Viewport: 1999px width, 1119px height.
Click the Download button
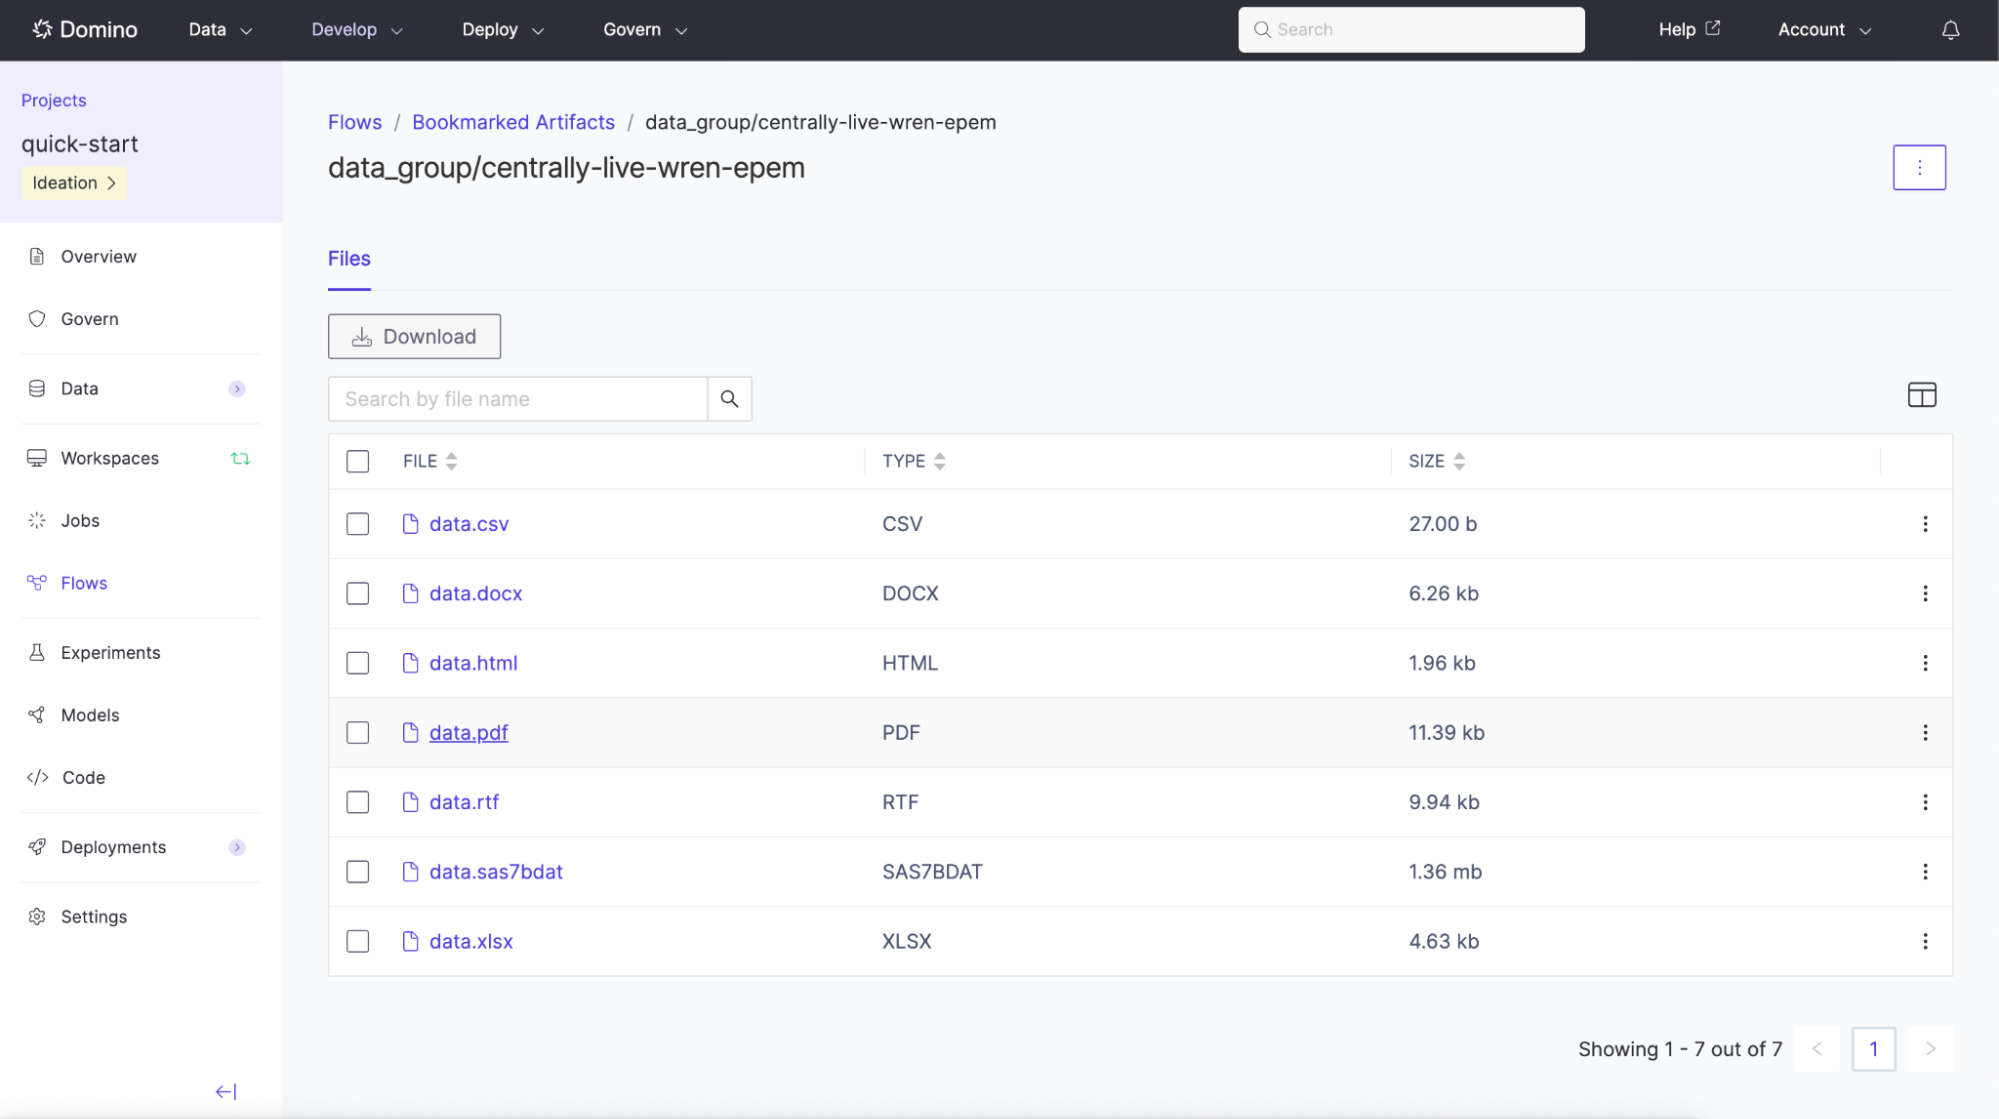click(x=415, y=335)
